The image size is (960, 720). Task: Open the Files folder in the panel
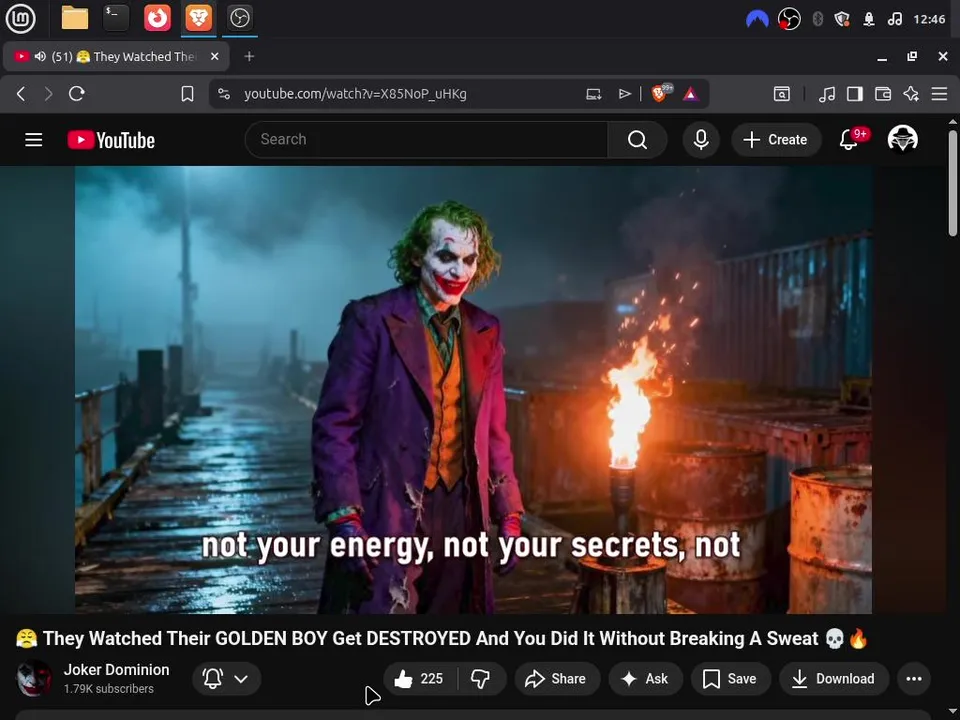[x=75, y=18]
